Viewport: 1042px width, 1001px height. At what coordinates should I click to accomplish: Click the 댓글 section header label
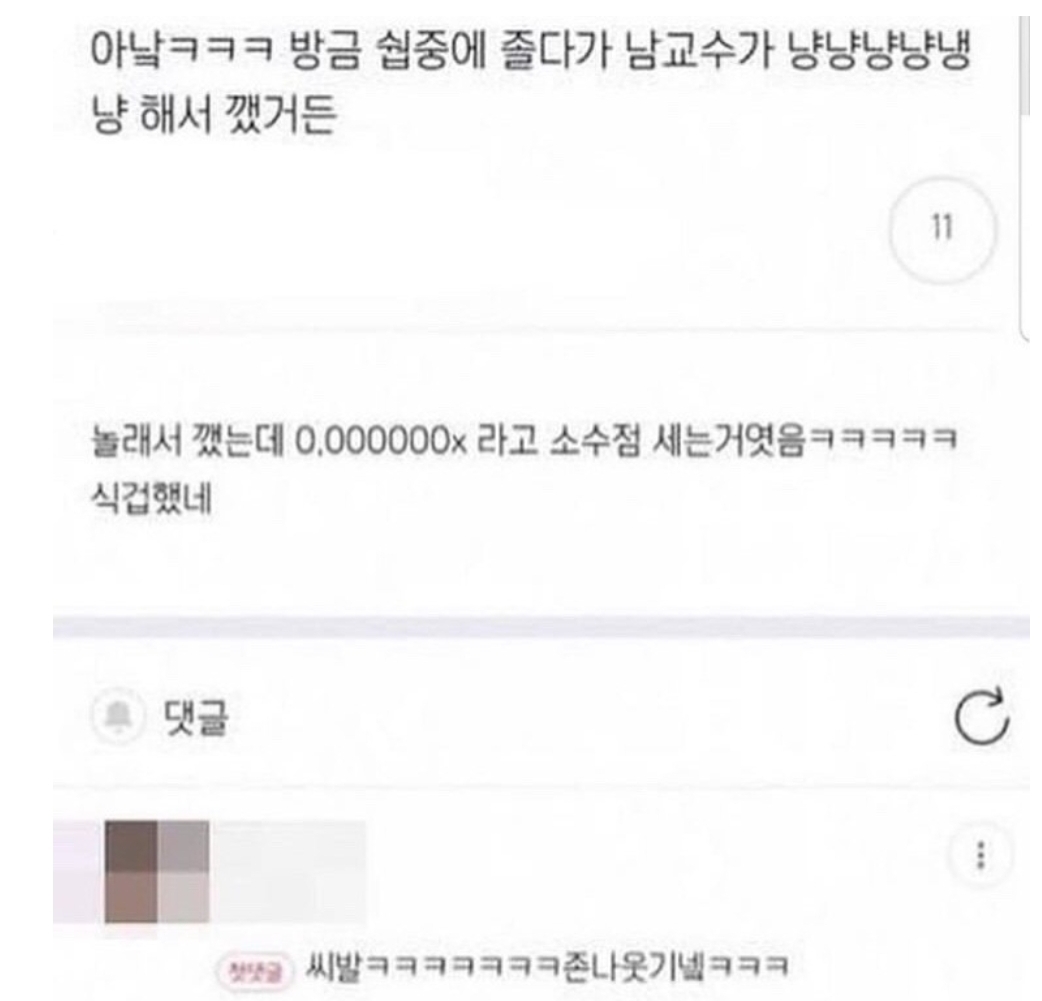click(196, 718)
